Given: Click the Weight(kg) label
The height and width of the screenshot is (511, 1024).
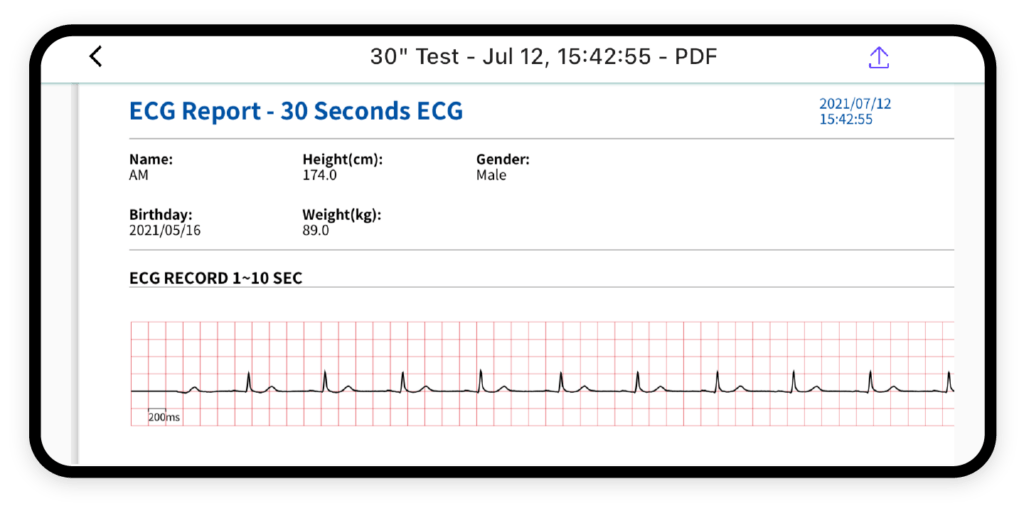Looking at the screenshot, I should pyautogui.click(x=341, y=214).
